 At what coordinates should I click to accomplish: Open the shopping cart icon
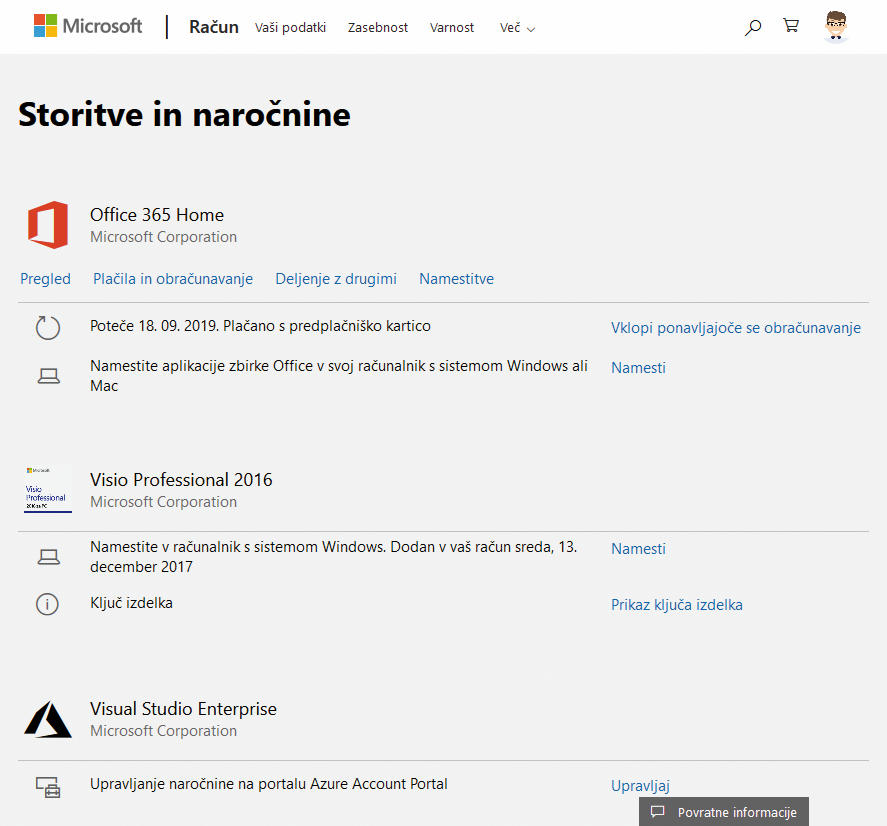point(791,25)
